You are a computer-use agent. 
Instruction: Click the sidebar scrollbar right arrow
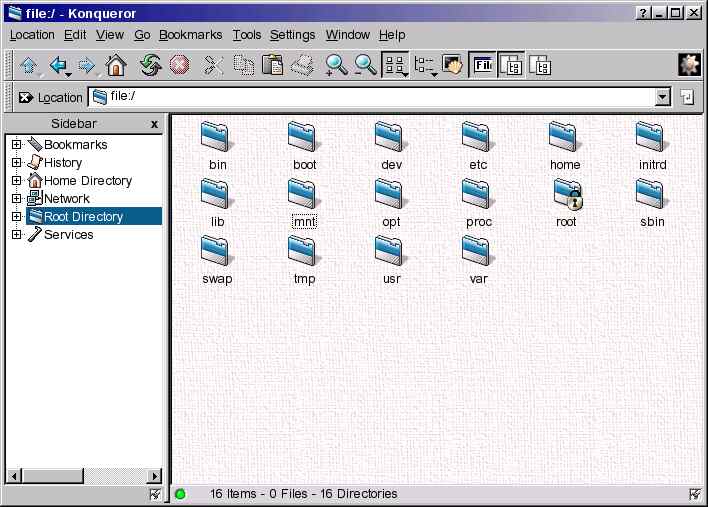(154, 476)
